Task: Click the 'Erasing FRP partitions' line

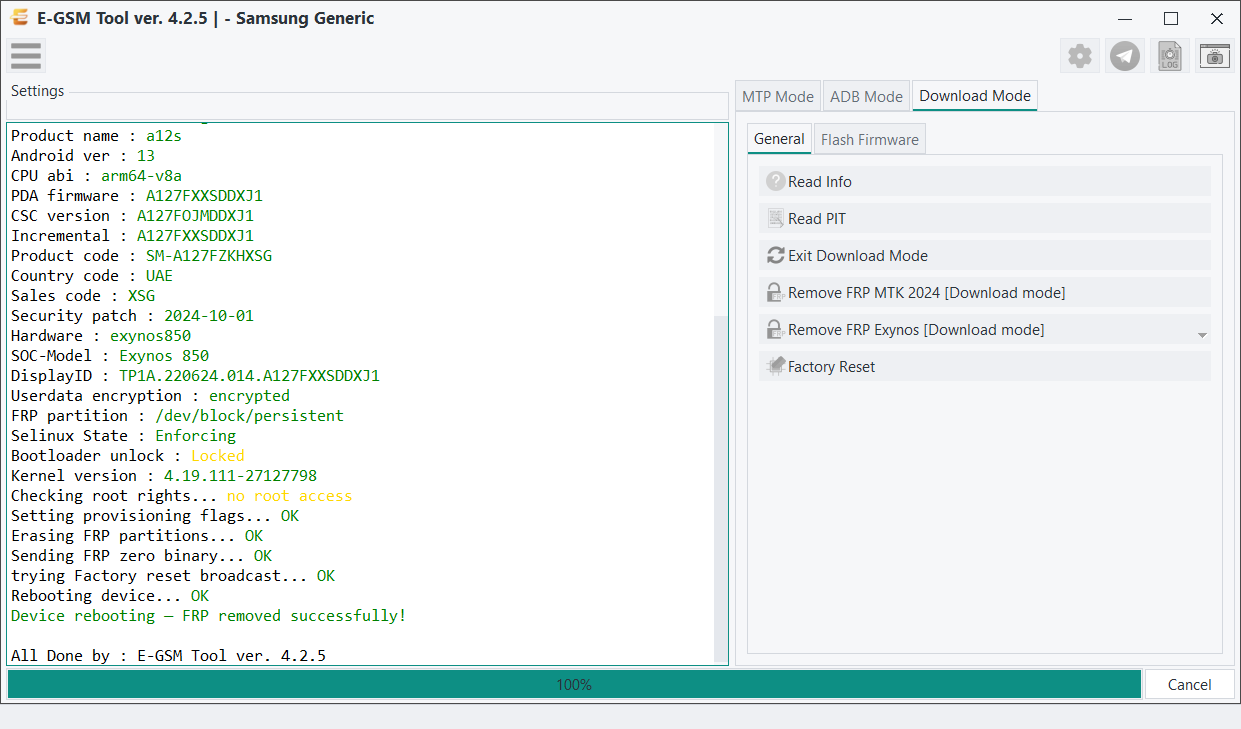Action: click(137, 535)
